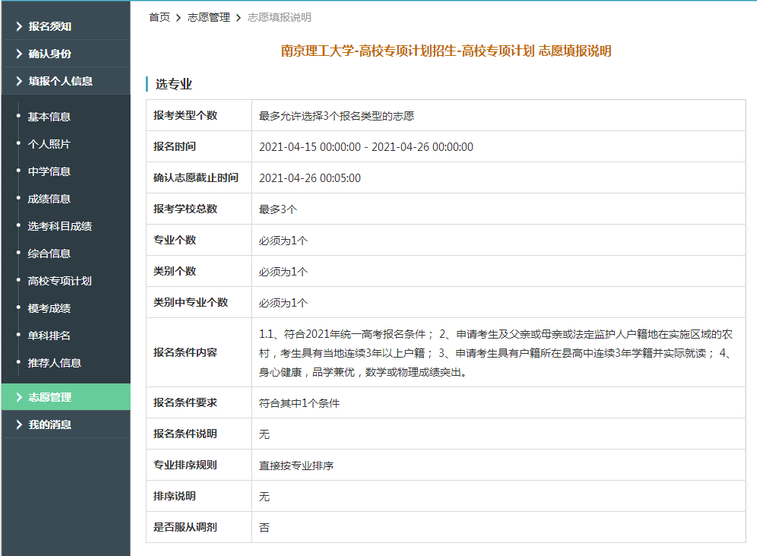The width and height of the screenshot is (757, 556).
Task: Click the 符合2021年统一高考报名条件 paragraph
Action: pos(496,353)
